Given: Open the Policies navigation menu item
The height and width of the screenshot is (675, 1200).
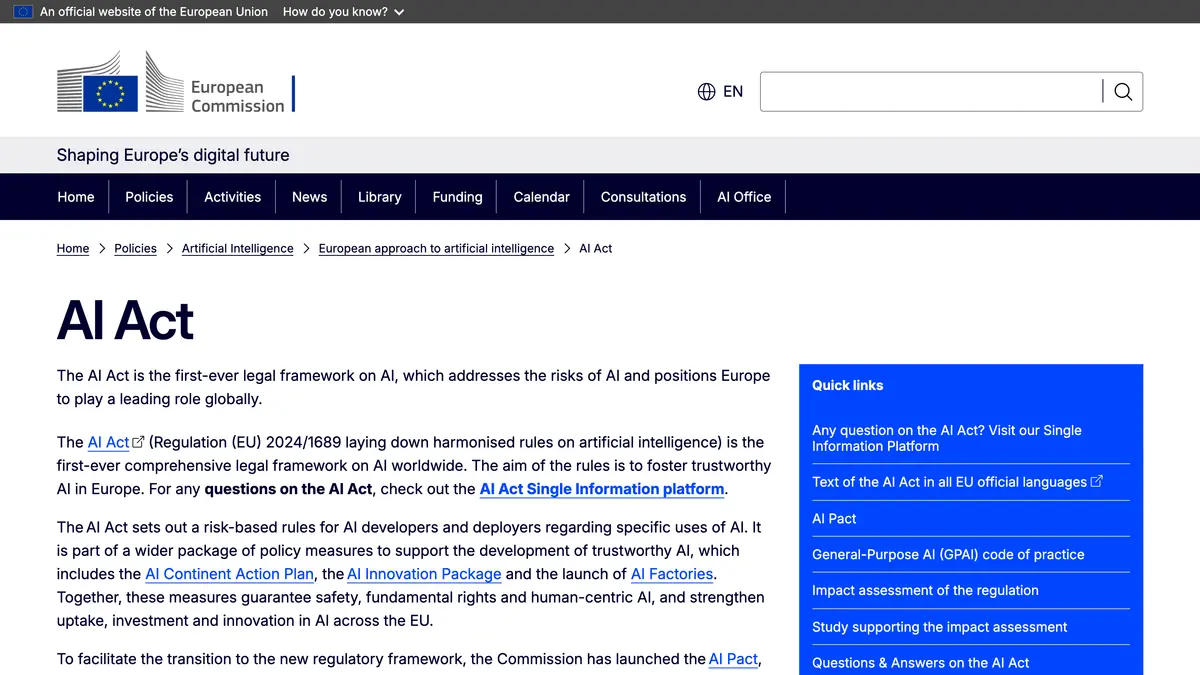Looking at the screenshot, I should point(149,197).
